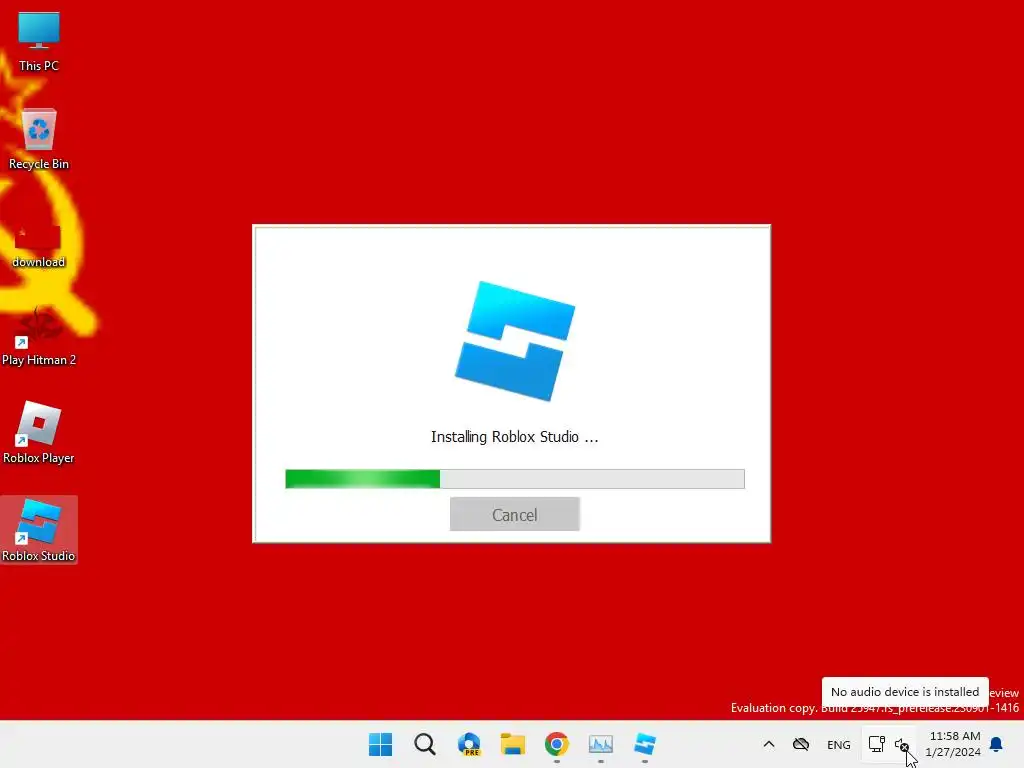
Task: Switch to Roblox Studio taskbar icon
Action: tap(645, 744)
